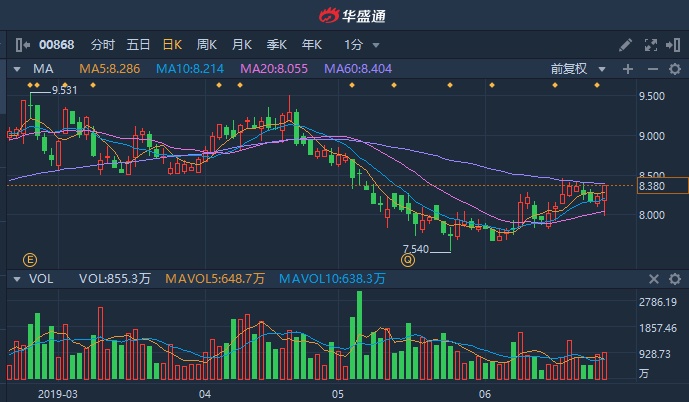Zoom in chart with plus icon

click(627, 69)
